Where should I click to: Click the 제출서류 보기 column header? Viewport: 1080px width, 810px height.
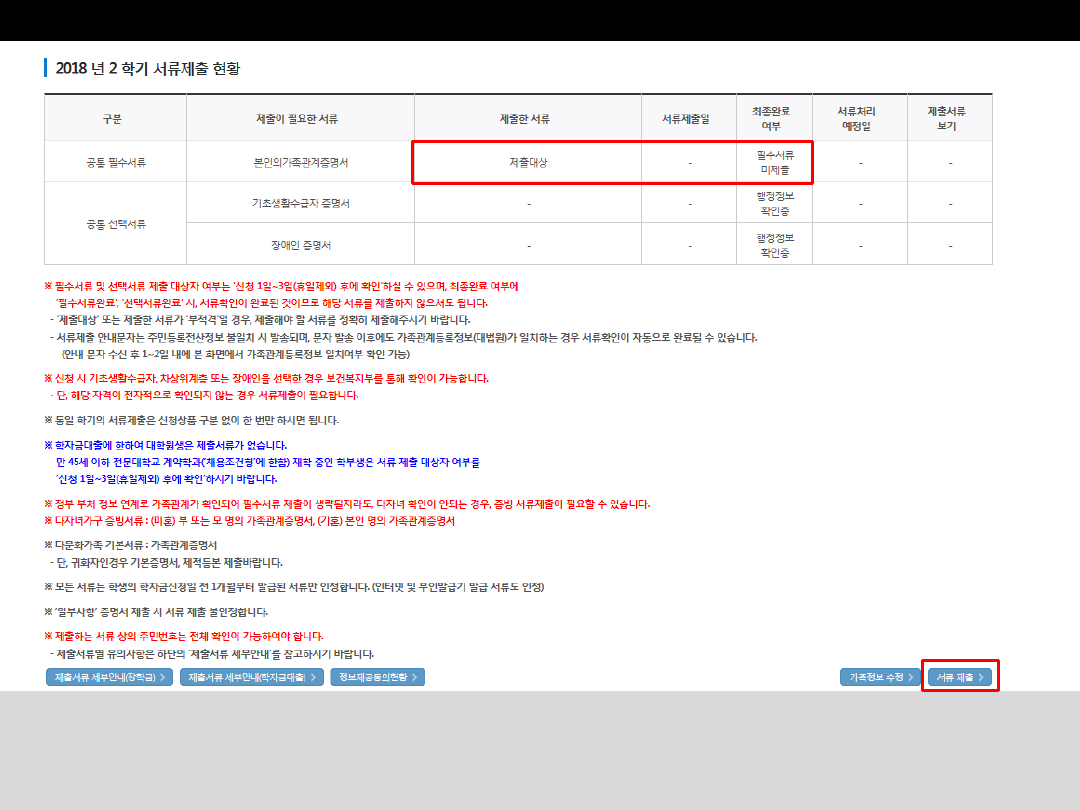pos(949,119)
